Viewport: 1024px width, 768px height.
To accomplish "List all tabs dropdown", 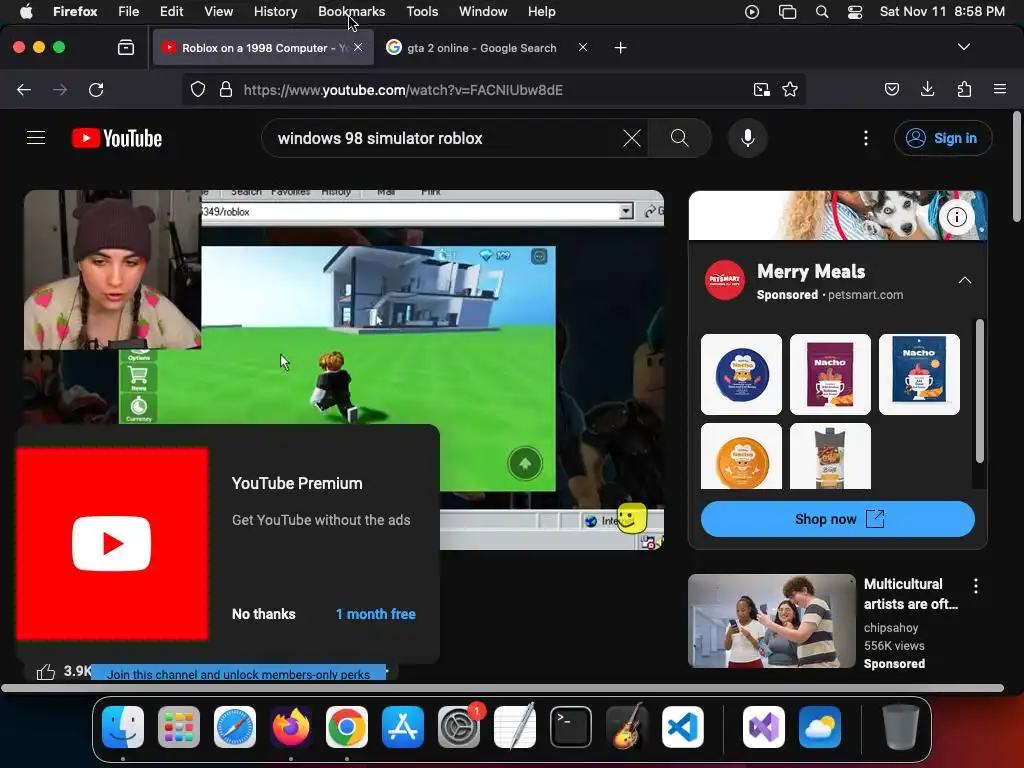I will pyautogui.click(x=964, y=47).
